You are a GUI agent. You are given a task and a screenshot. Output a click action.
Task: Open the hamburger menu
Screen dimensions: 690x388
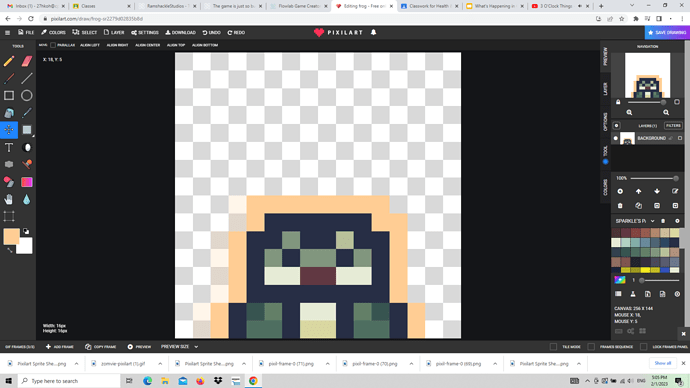7,33
